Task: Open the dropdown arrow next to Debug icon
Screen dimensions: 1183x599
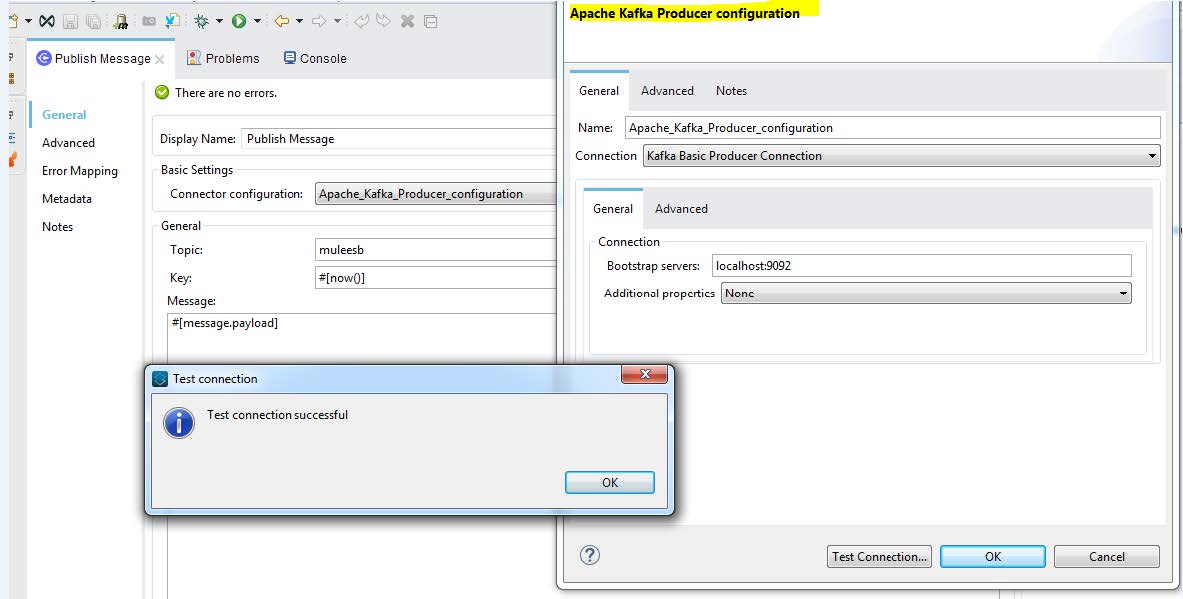Action: [219, 21]
